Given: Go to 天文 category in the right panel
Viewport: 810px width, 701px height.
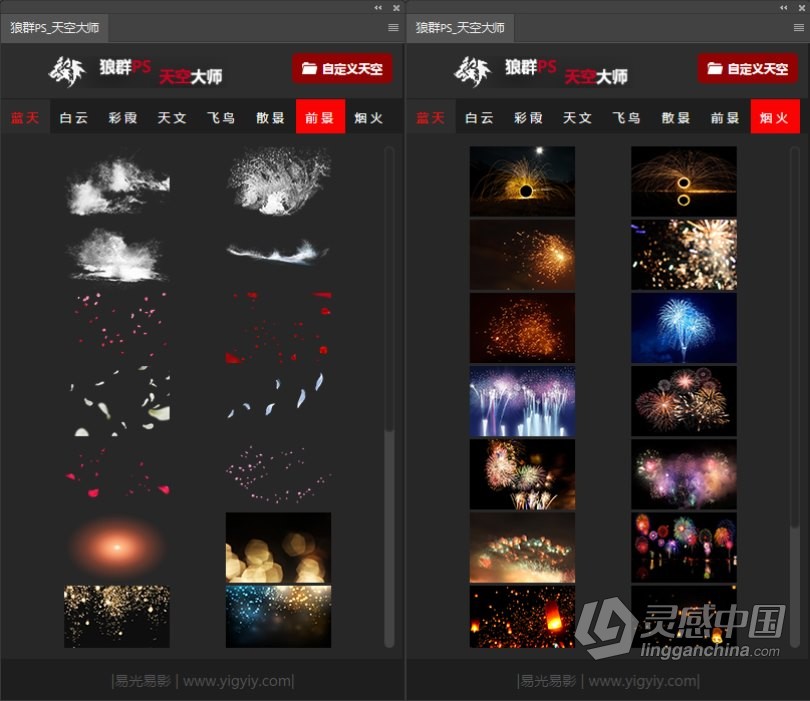Looking at the screenshot, I should 578,117.
